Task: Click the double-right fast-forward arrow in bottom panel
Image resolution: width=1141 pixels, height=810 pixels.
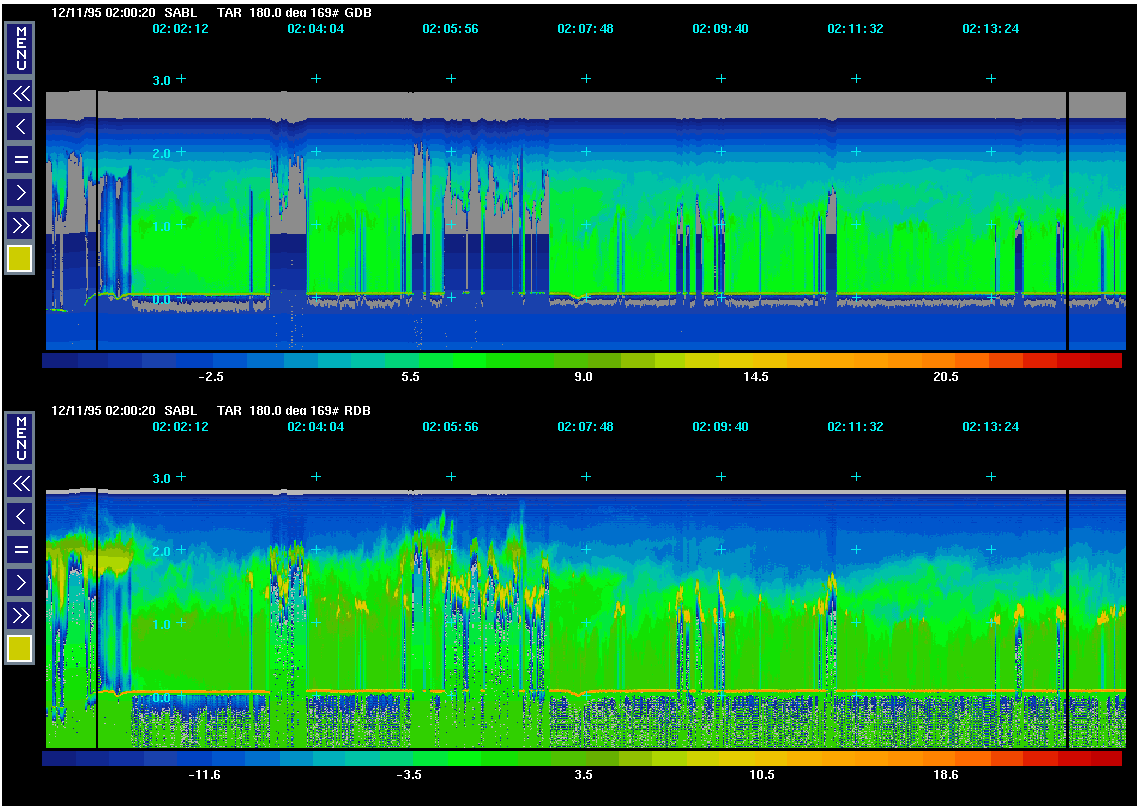Action: click(x=20, y=614)
